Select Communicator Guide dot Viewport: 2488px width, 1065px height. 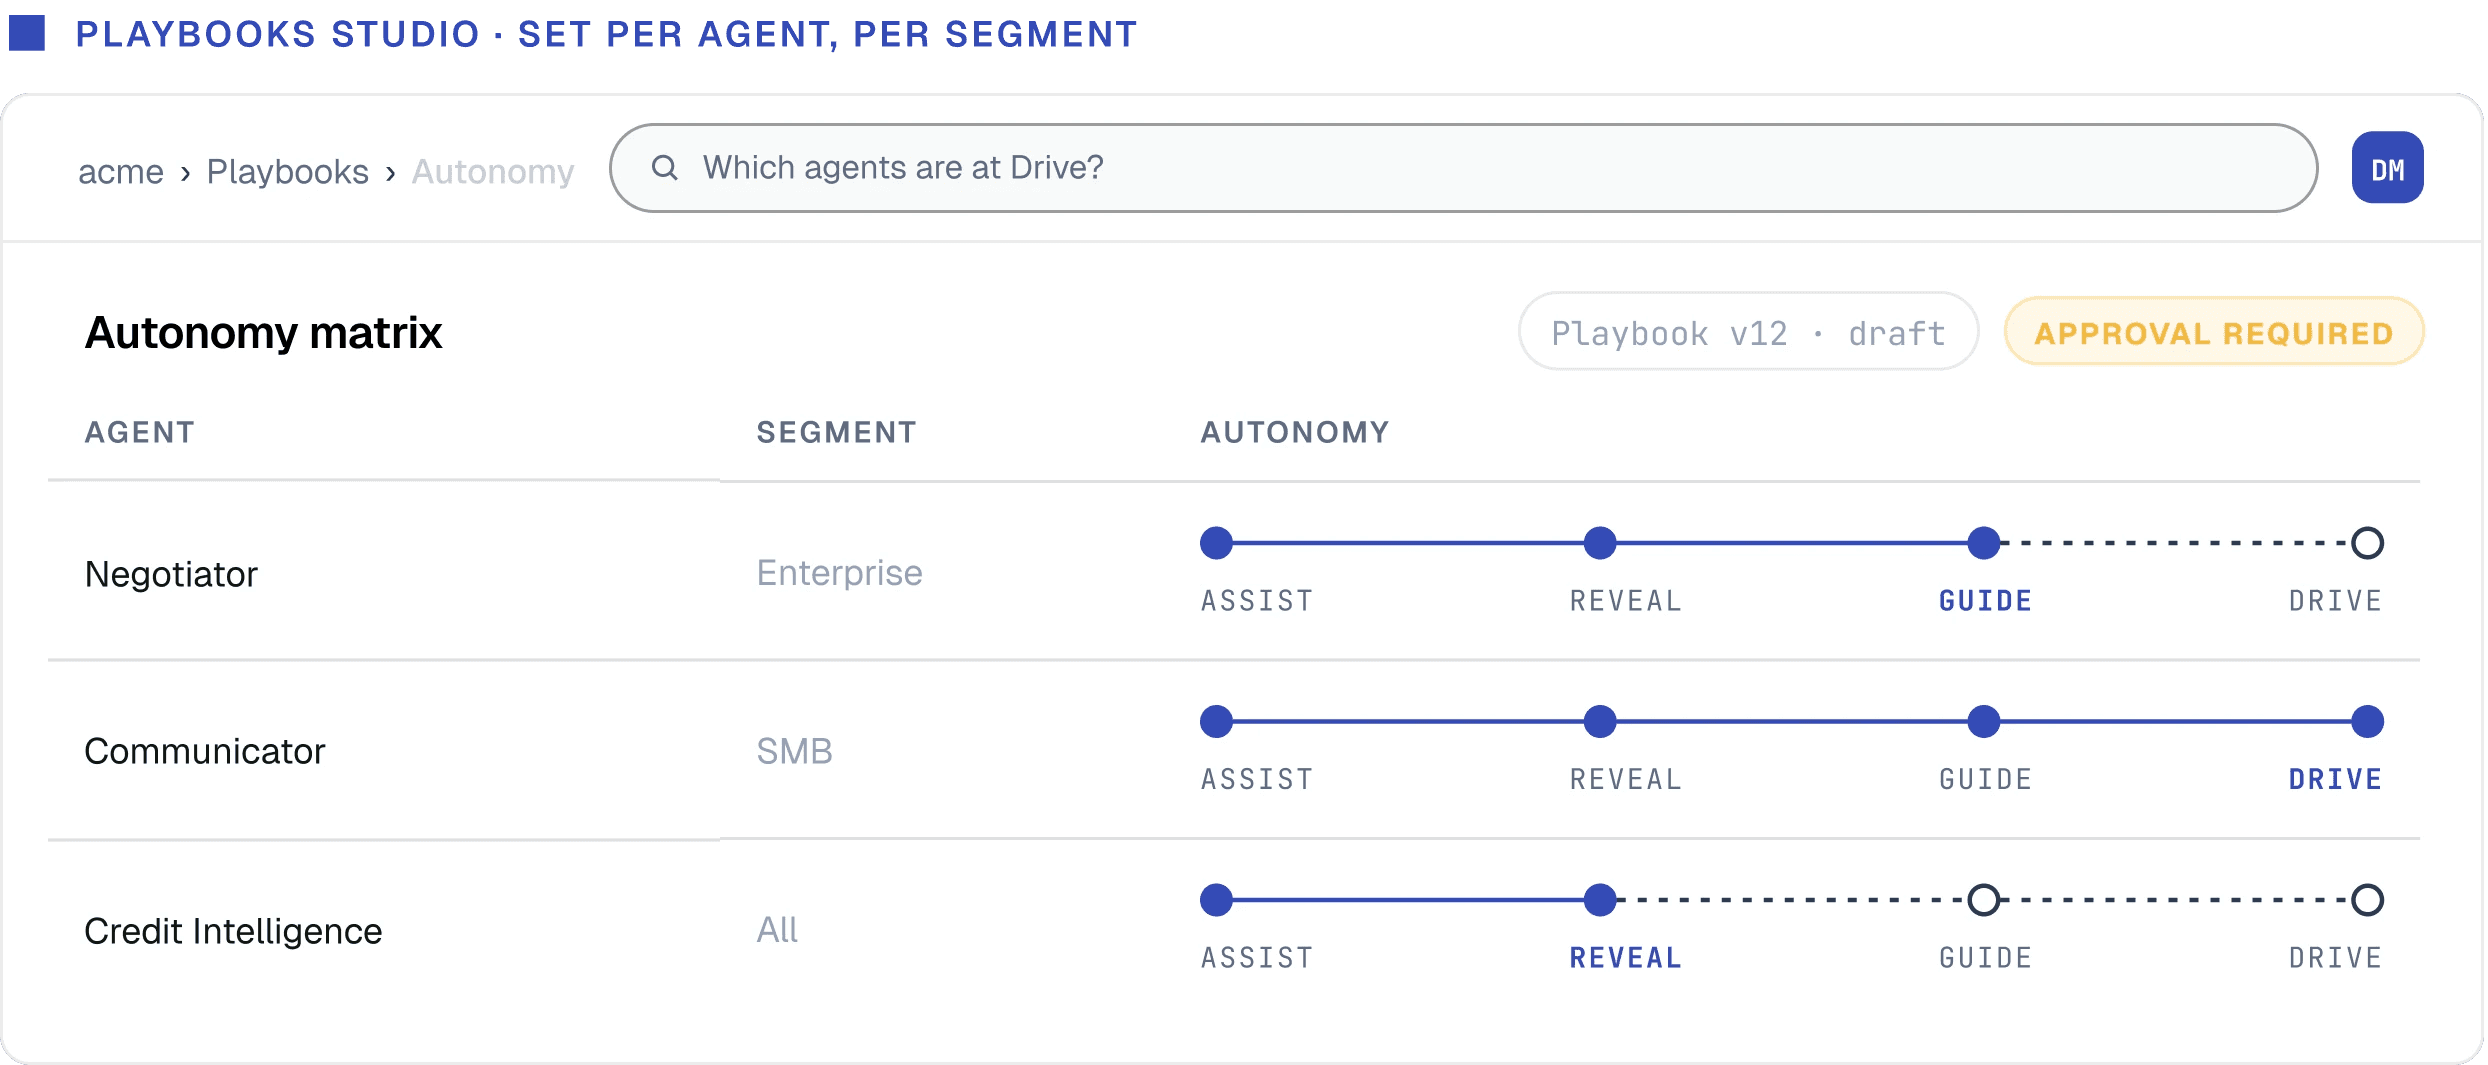click(1984, 721)
